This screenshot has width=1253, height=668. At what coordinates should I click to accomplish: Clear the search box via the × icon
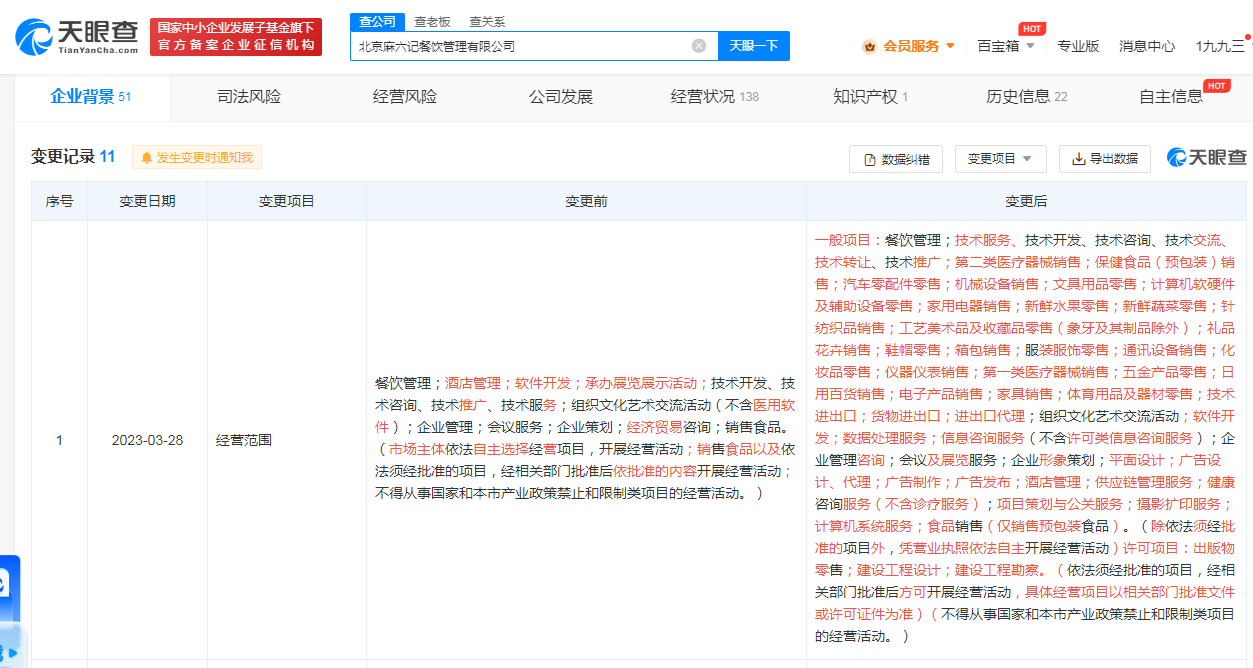pos(698,45)
